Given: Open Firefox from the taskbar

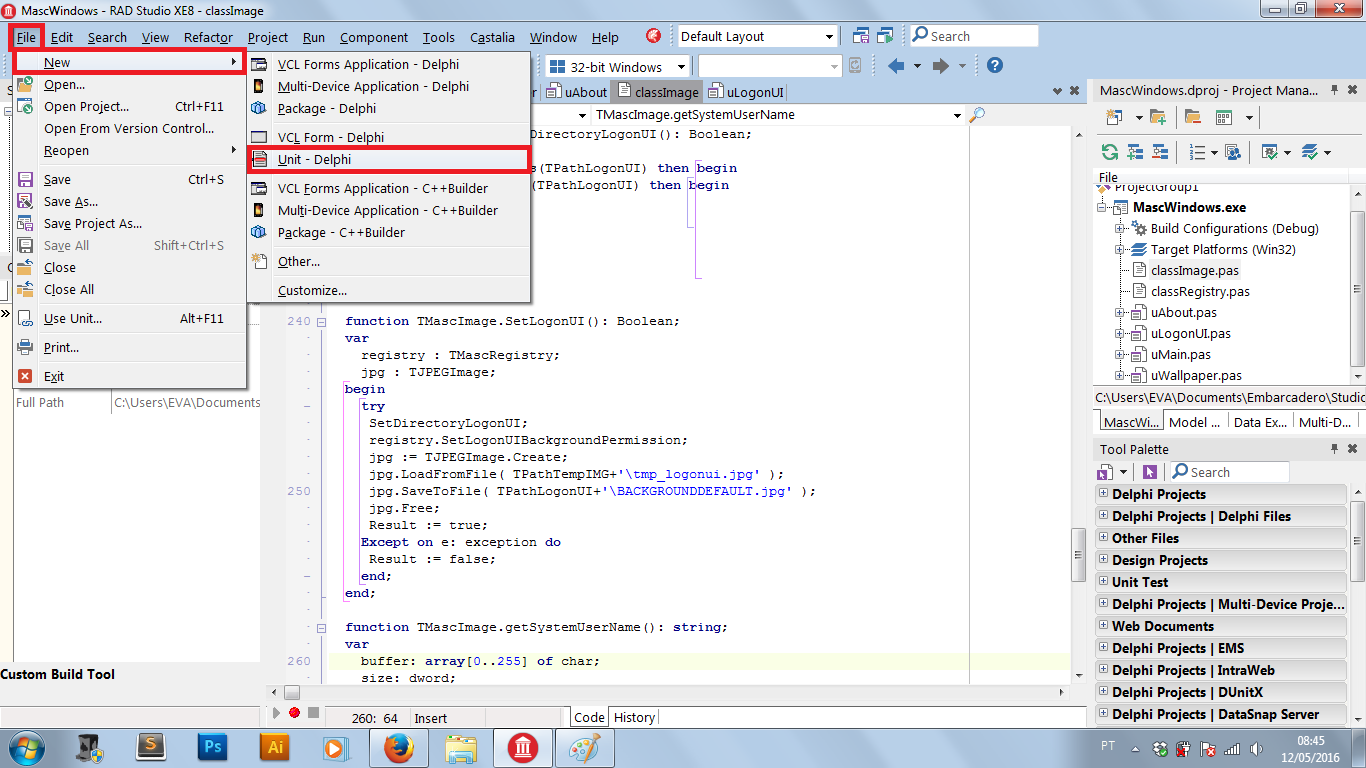Looking at the screenshot, I should pyautogui.click(x=398, y=747).
